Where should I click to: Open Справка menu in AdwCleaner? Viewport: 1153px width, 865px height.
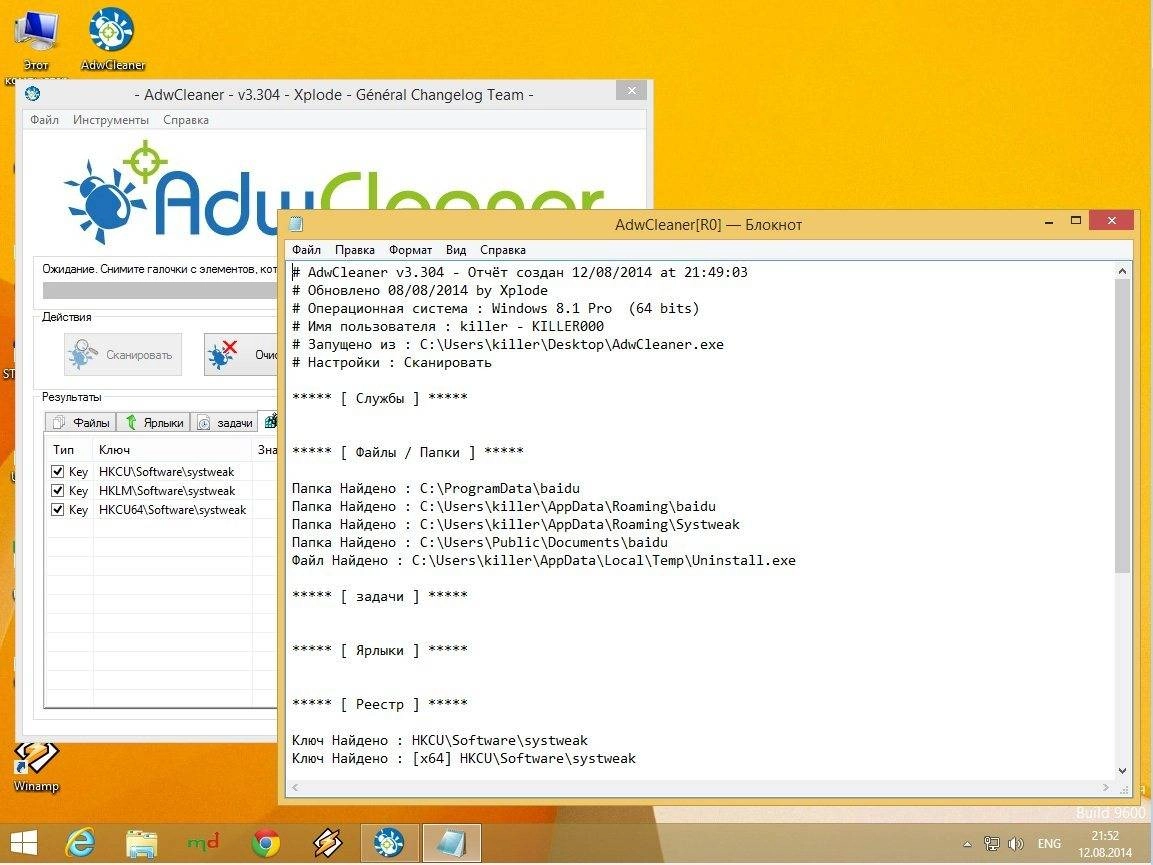click(186, 120)
